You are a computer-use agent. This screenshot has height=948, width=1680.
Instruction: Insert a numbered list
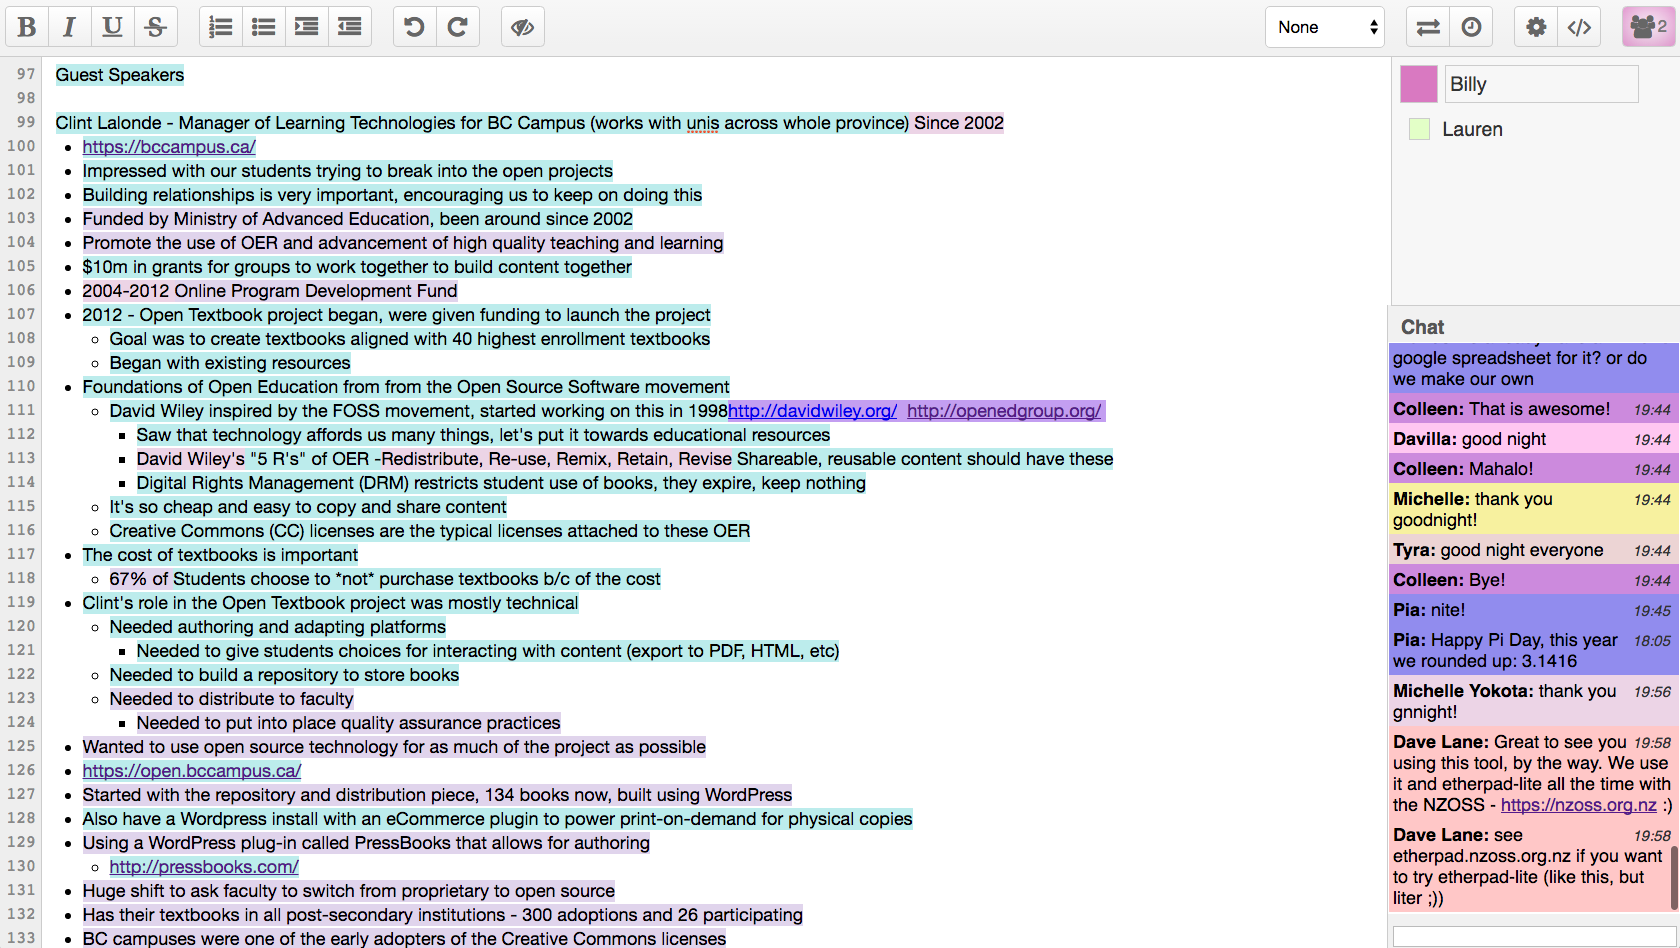(x=220, y=27)
